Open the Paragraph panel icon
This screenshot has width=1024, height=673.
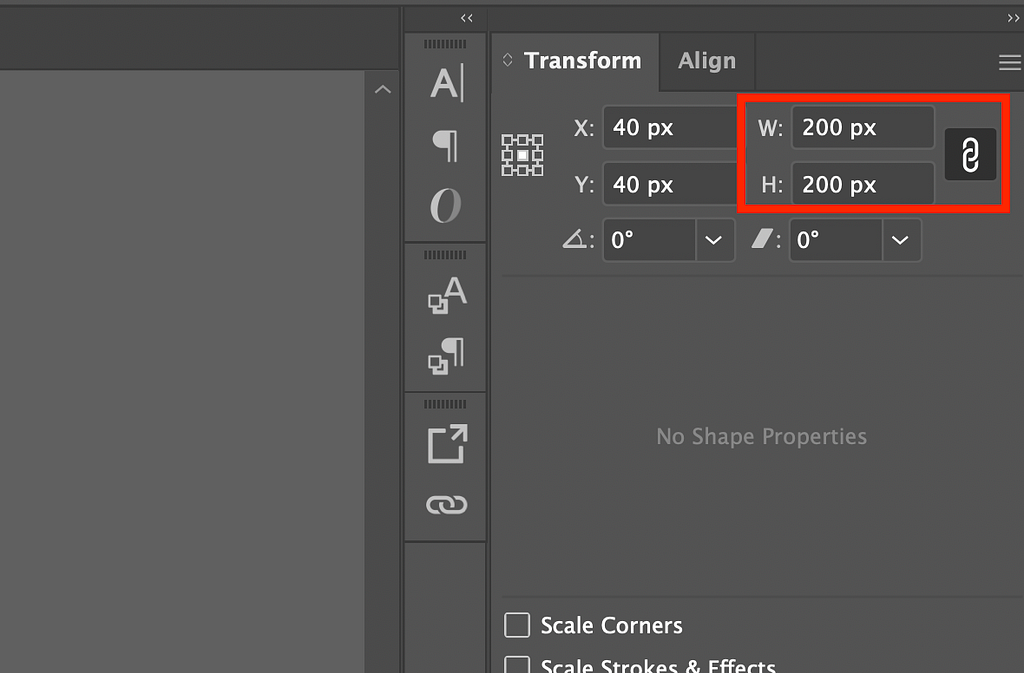pos(445,145)
